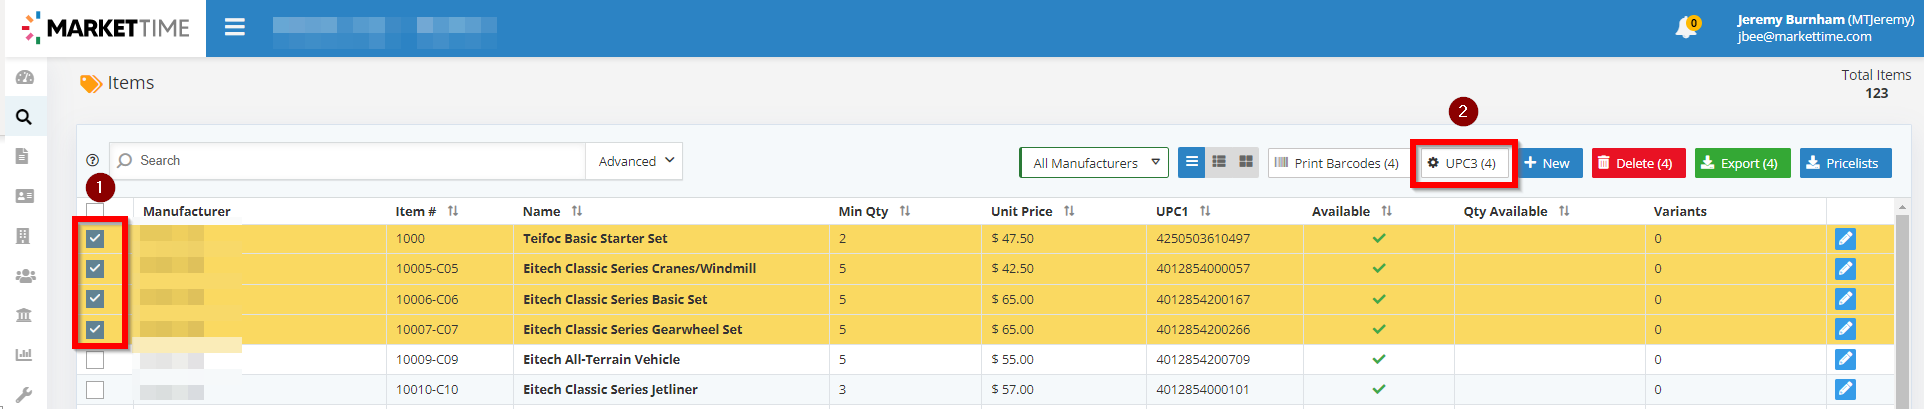The height and width of the screenshot is (409, 1924).
Task: Click the Print Barcodes (4) button
Action: coord(1337,162)
